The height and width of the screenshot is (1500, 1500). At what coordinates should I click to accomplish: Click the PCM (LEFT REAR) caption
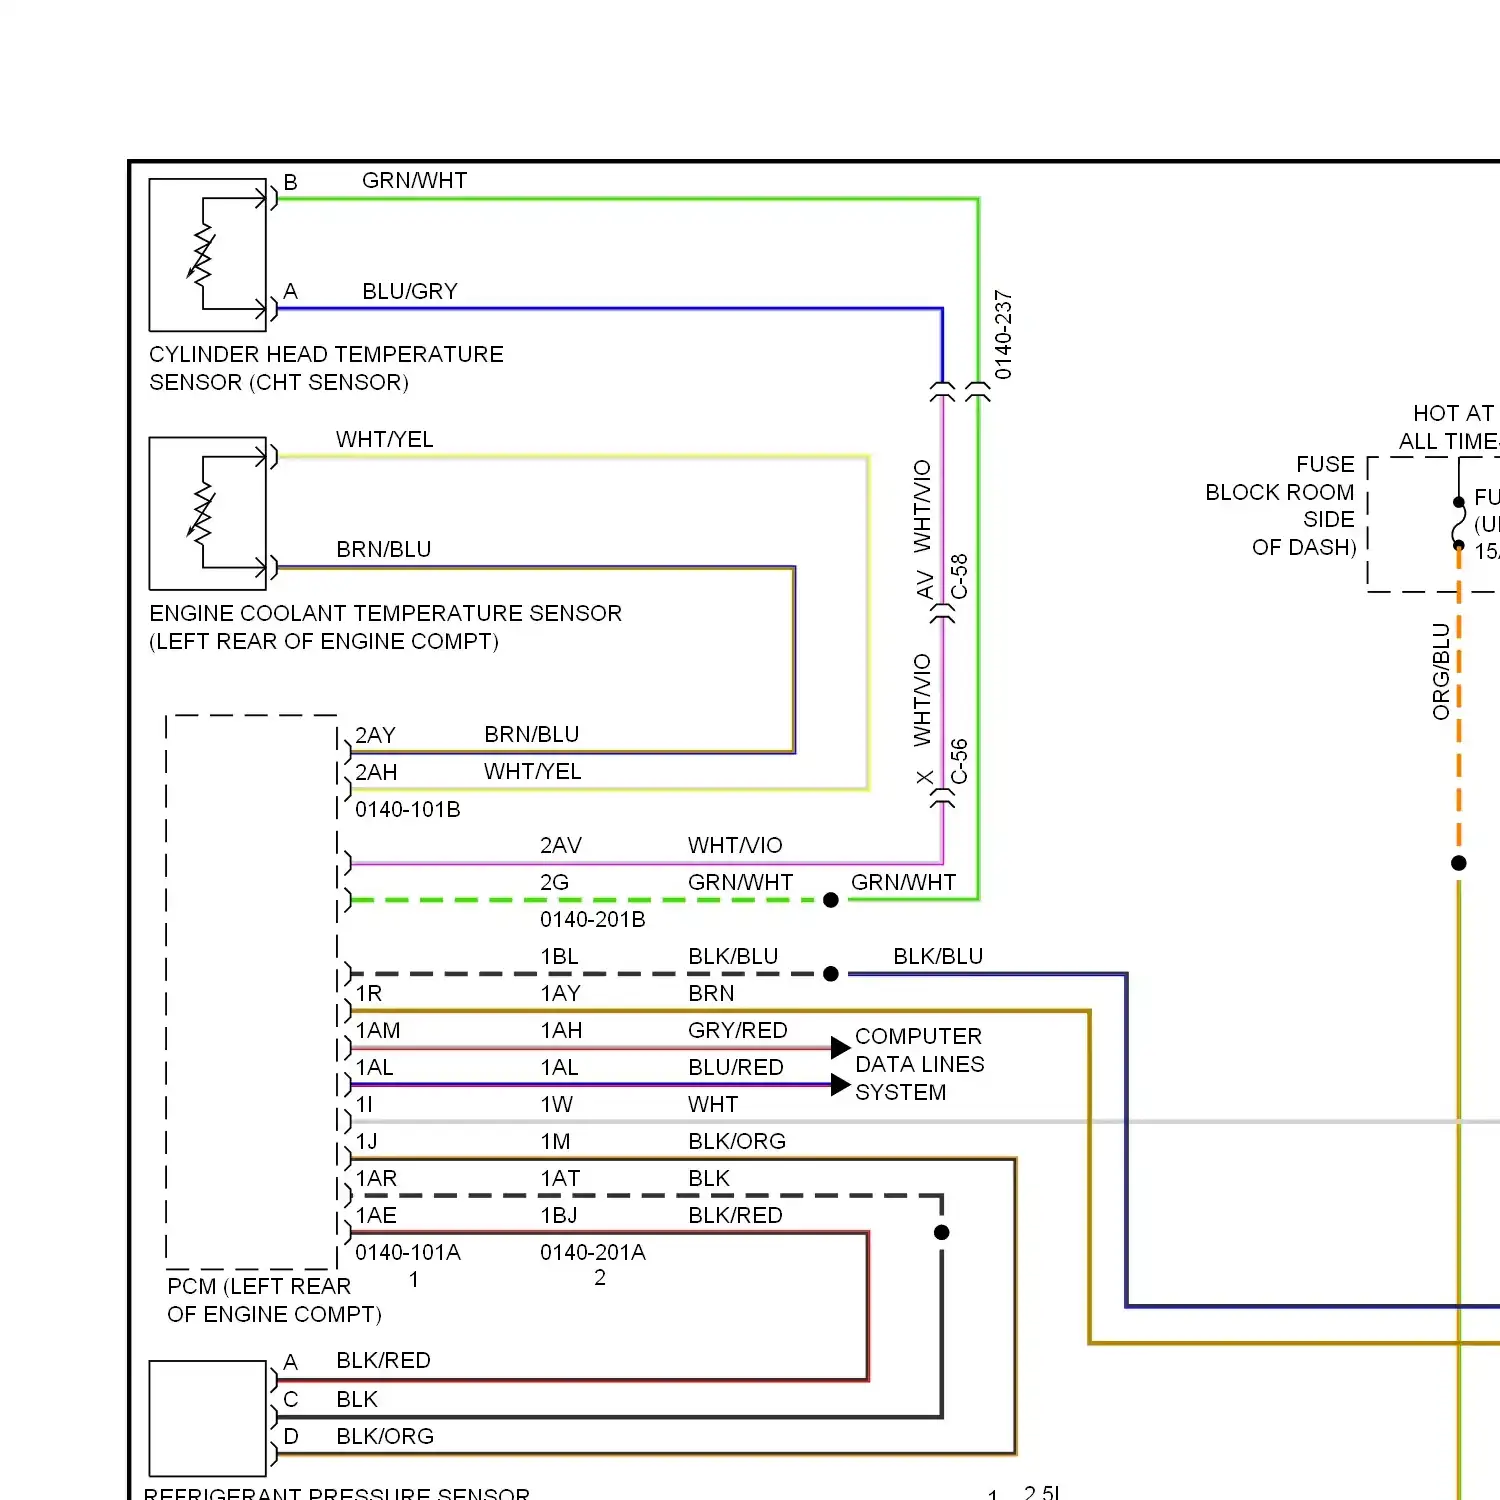point(275,1300)
